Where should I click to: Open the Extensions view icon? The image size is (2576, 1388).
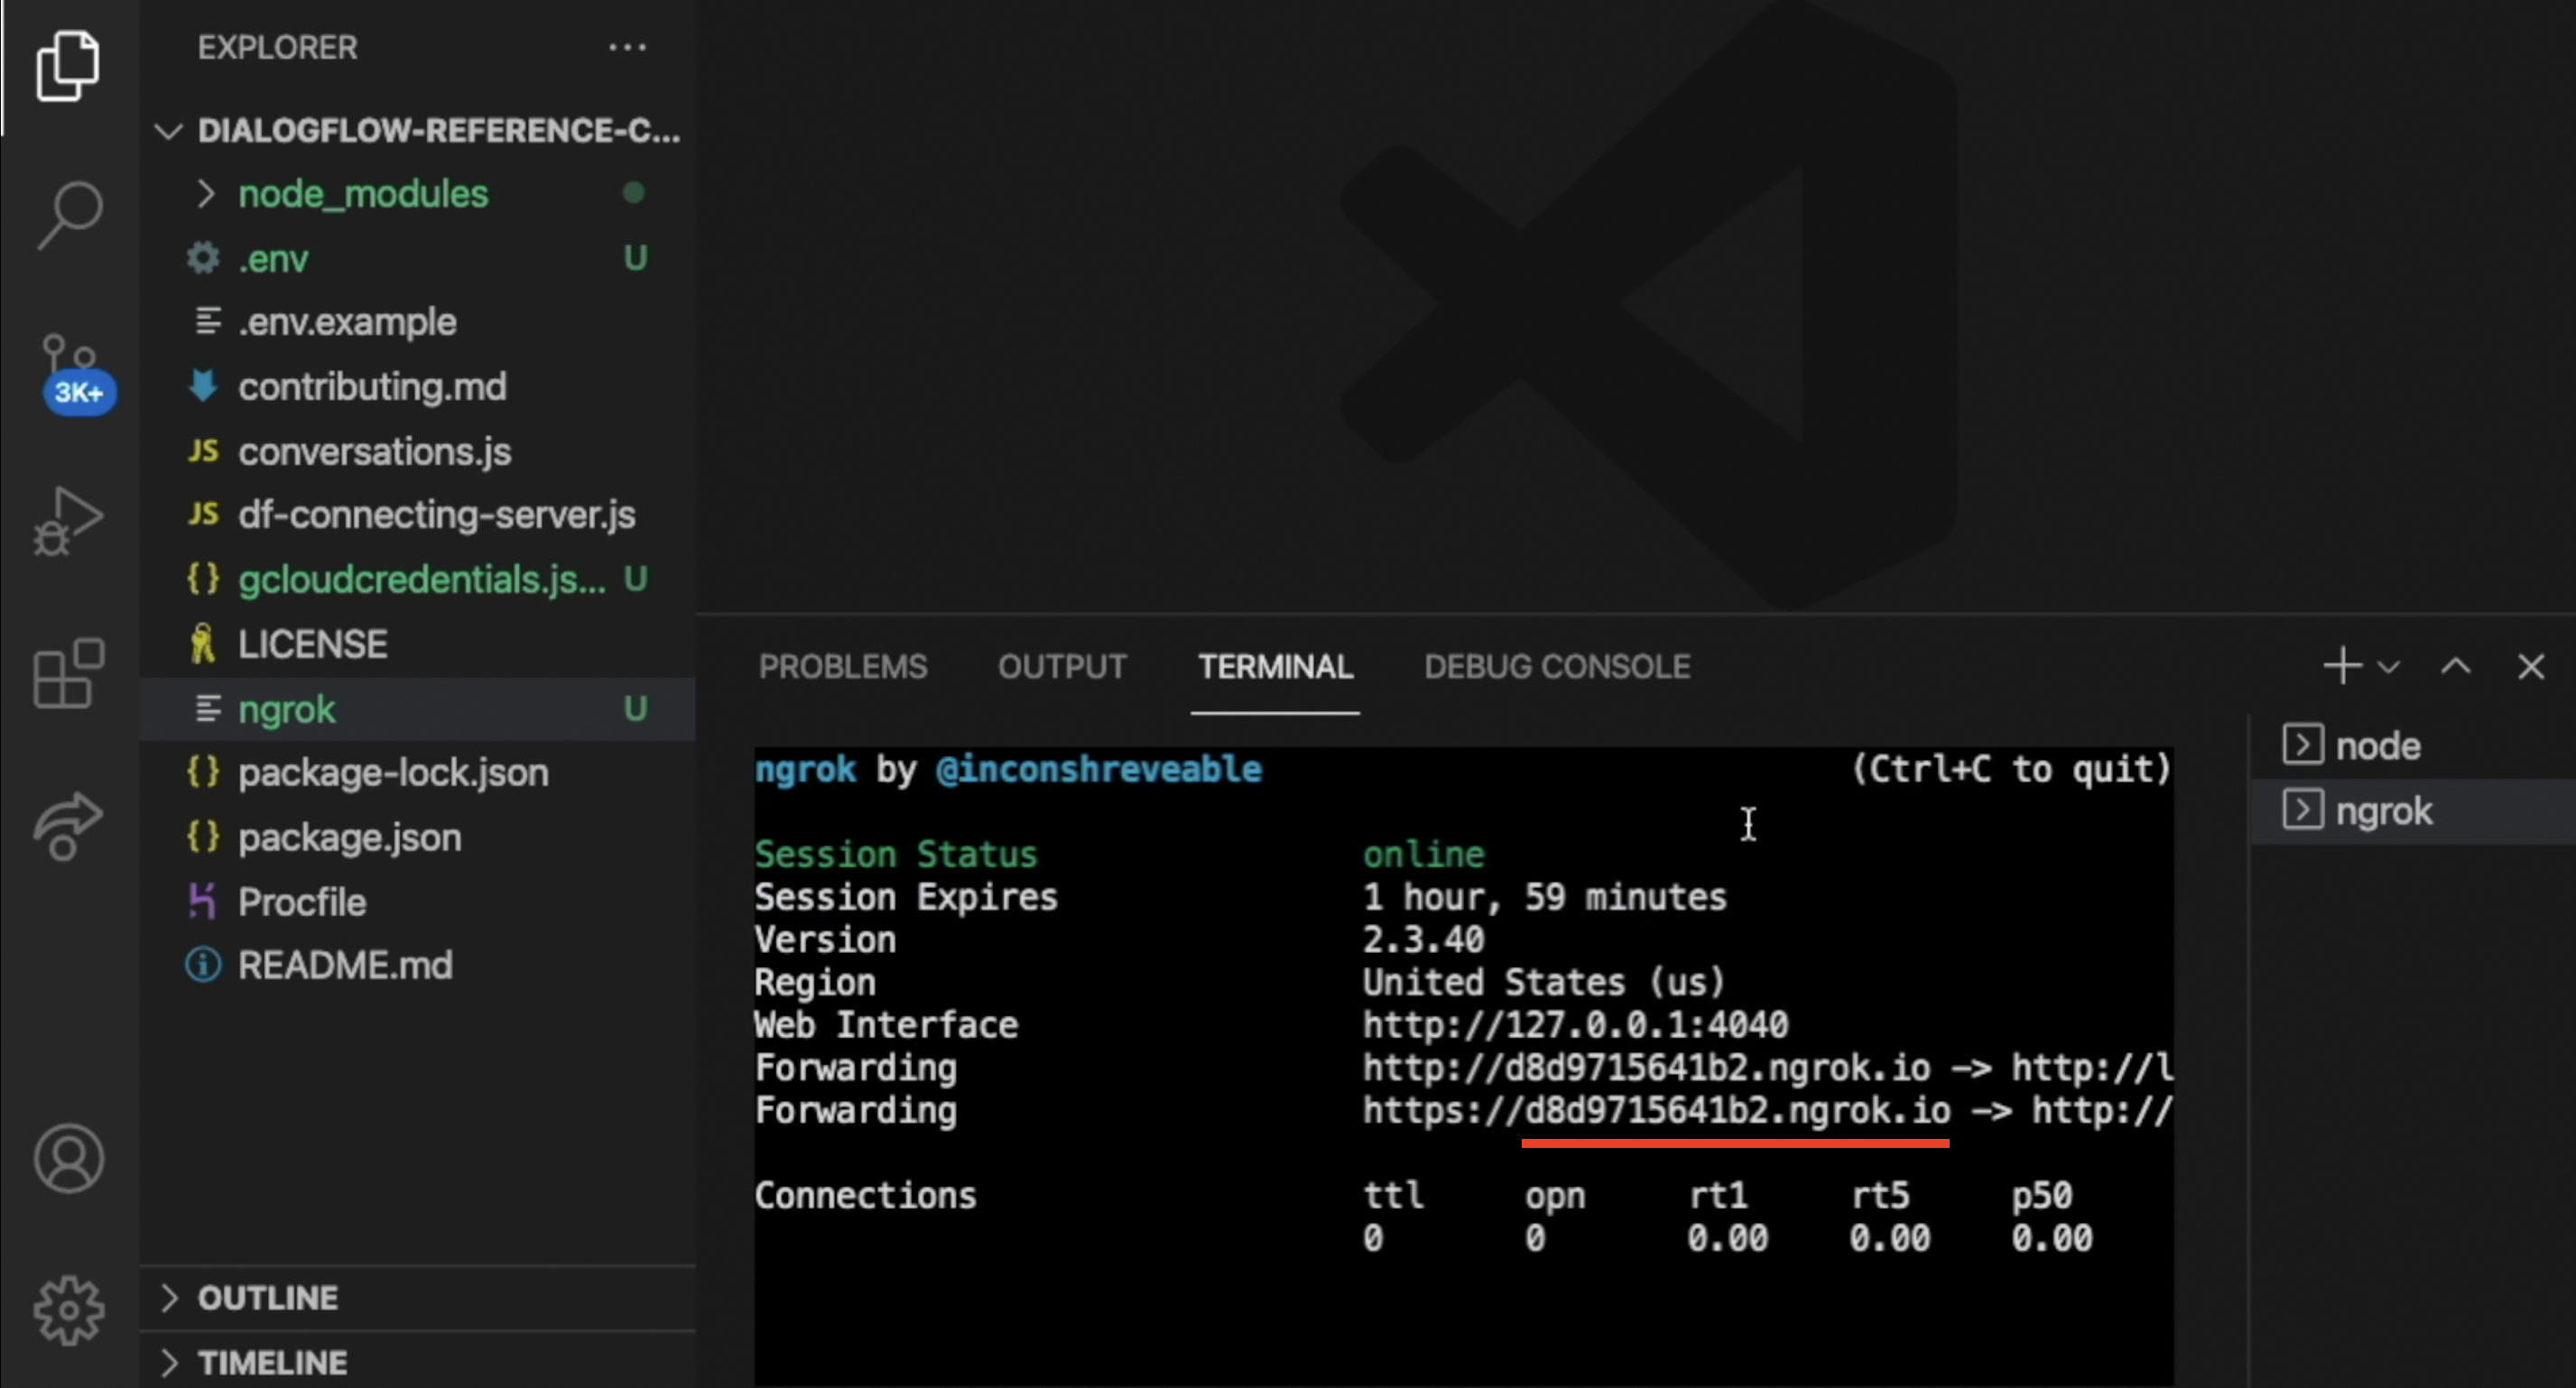[68, 673]
